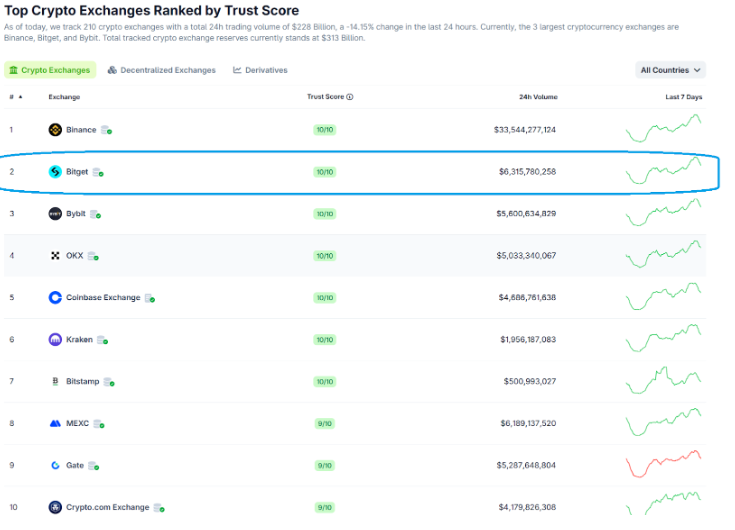This screenshot has height=530, width=735.
Task: Sort by the Trust Score column header
Action: click(325, 97)
